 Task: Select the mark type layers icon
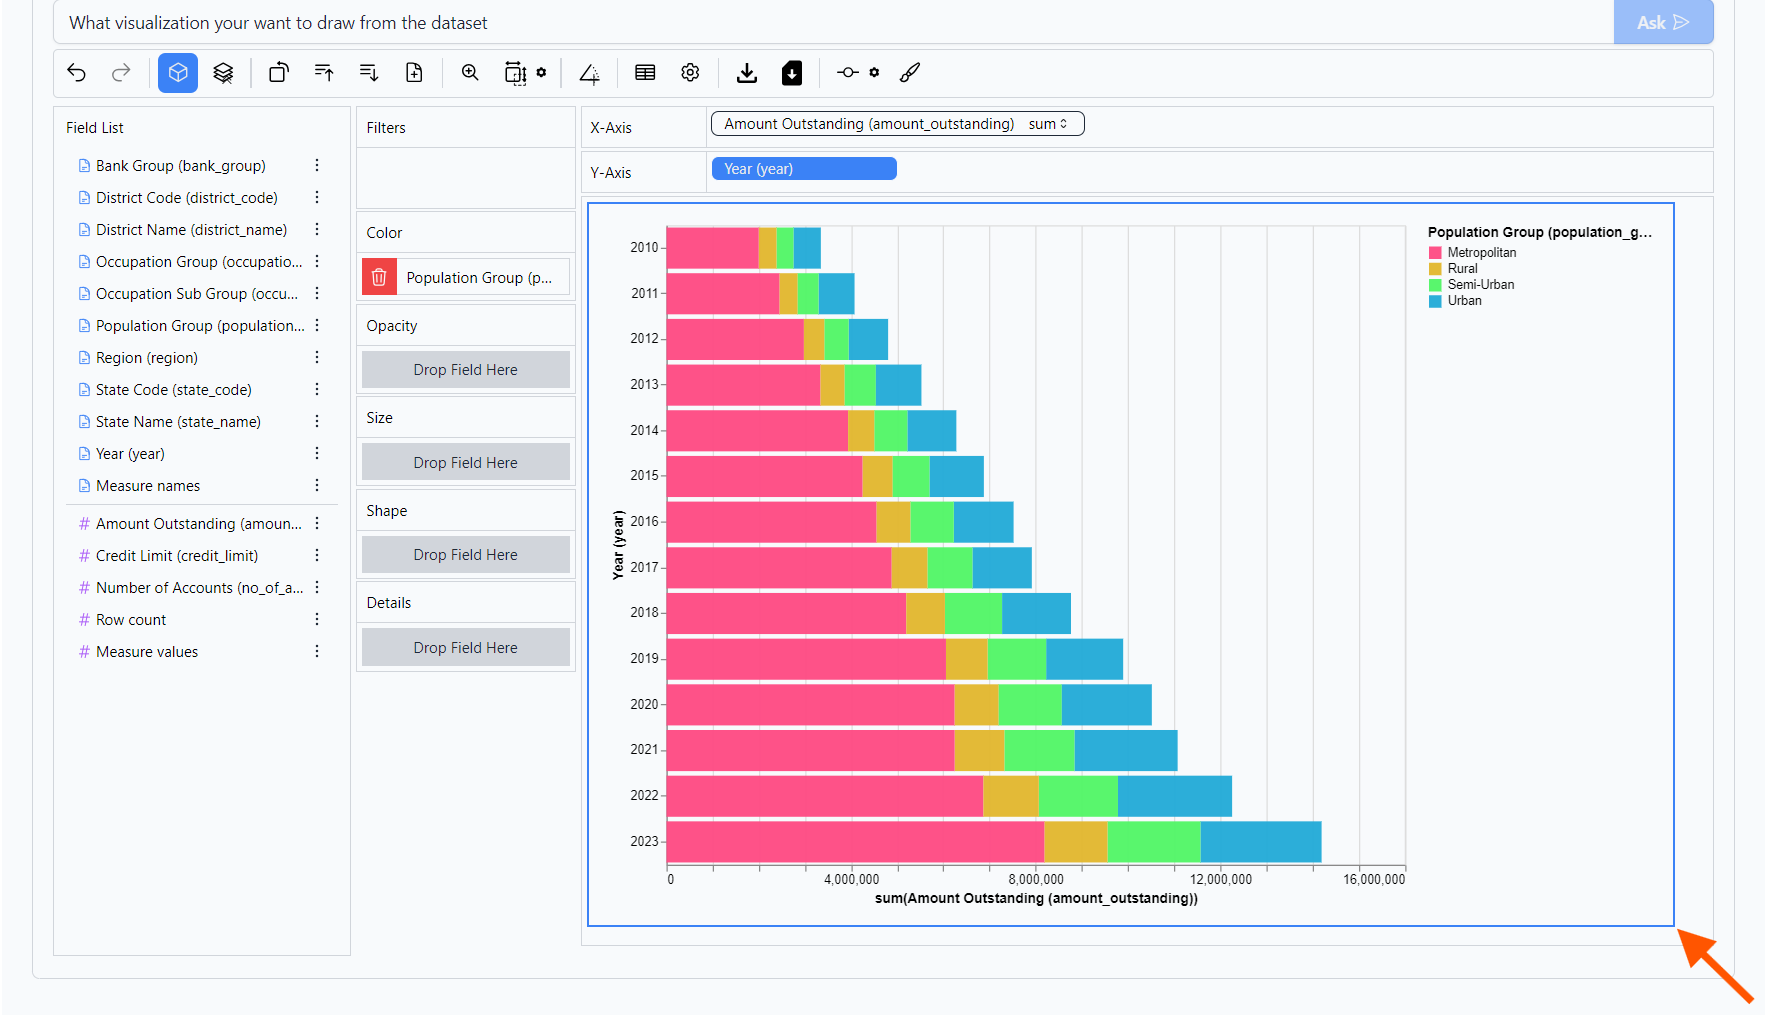(223, 73)
